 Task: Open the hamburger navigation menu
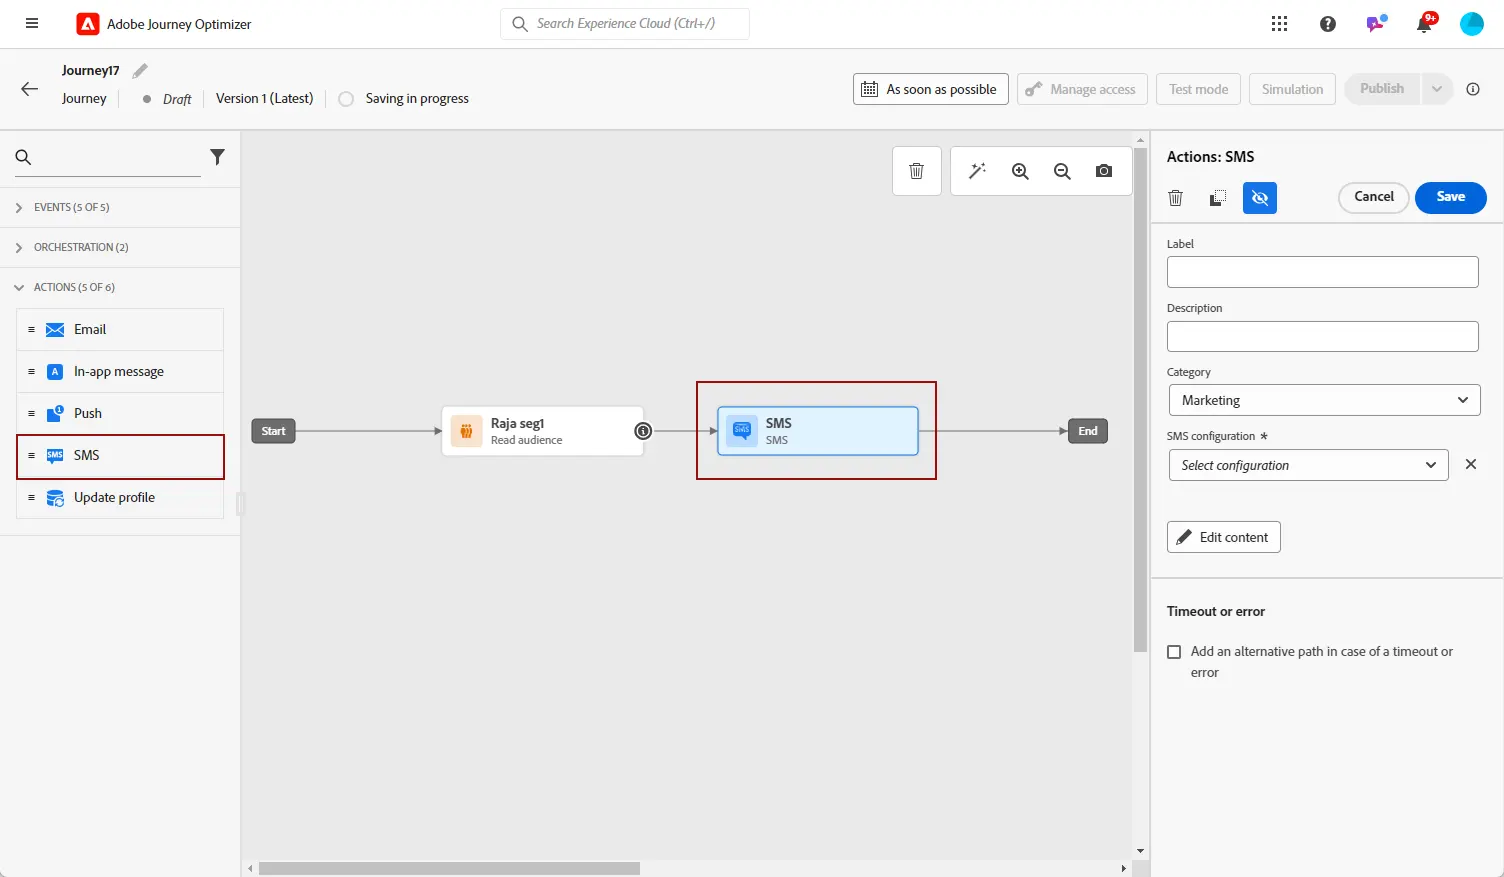click(32, 23)
